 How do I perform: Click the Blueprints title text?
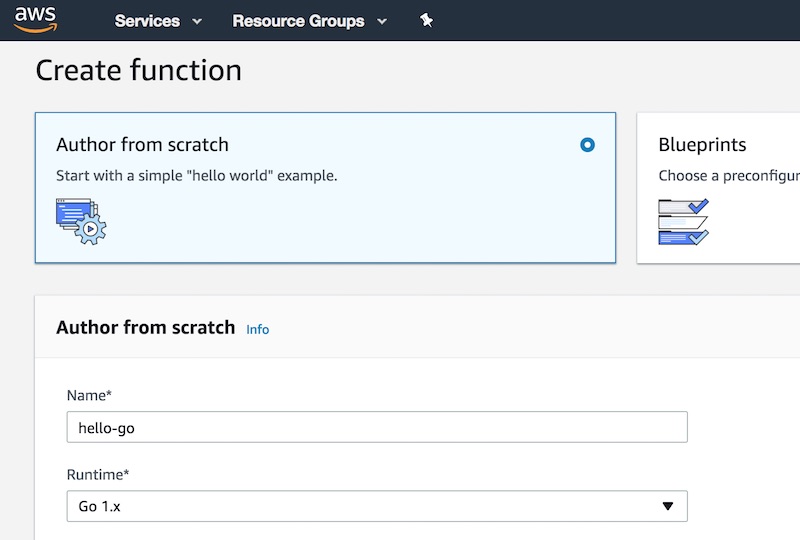pyautogui.click(x=702, y=145)
